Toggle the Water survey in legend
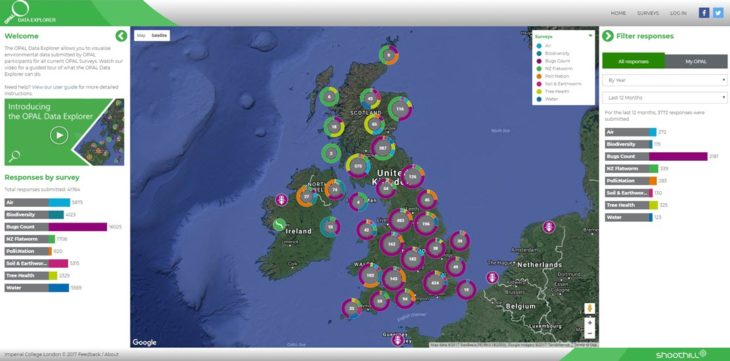Viewport: 730px width, 361px height. coord(548,99)
